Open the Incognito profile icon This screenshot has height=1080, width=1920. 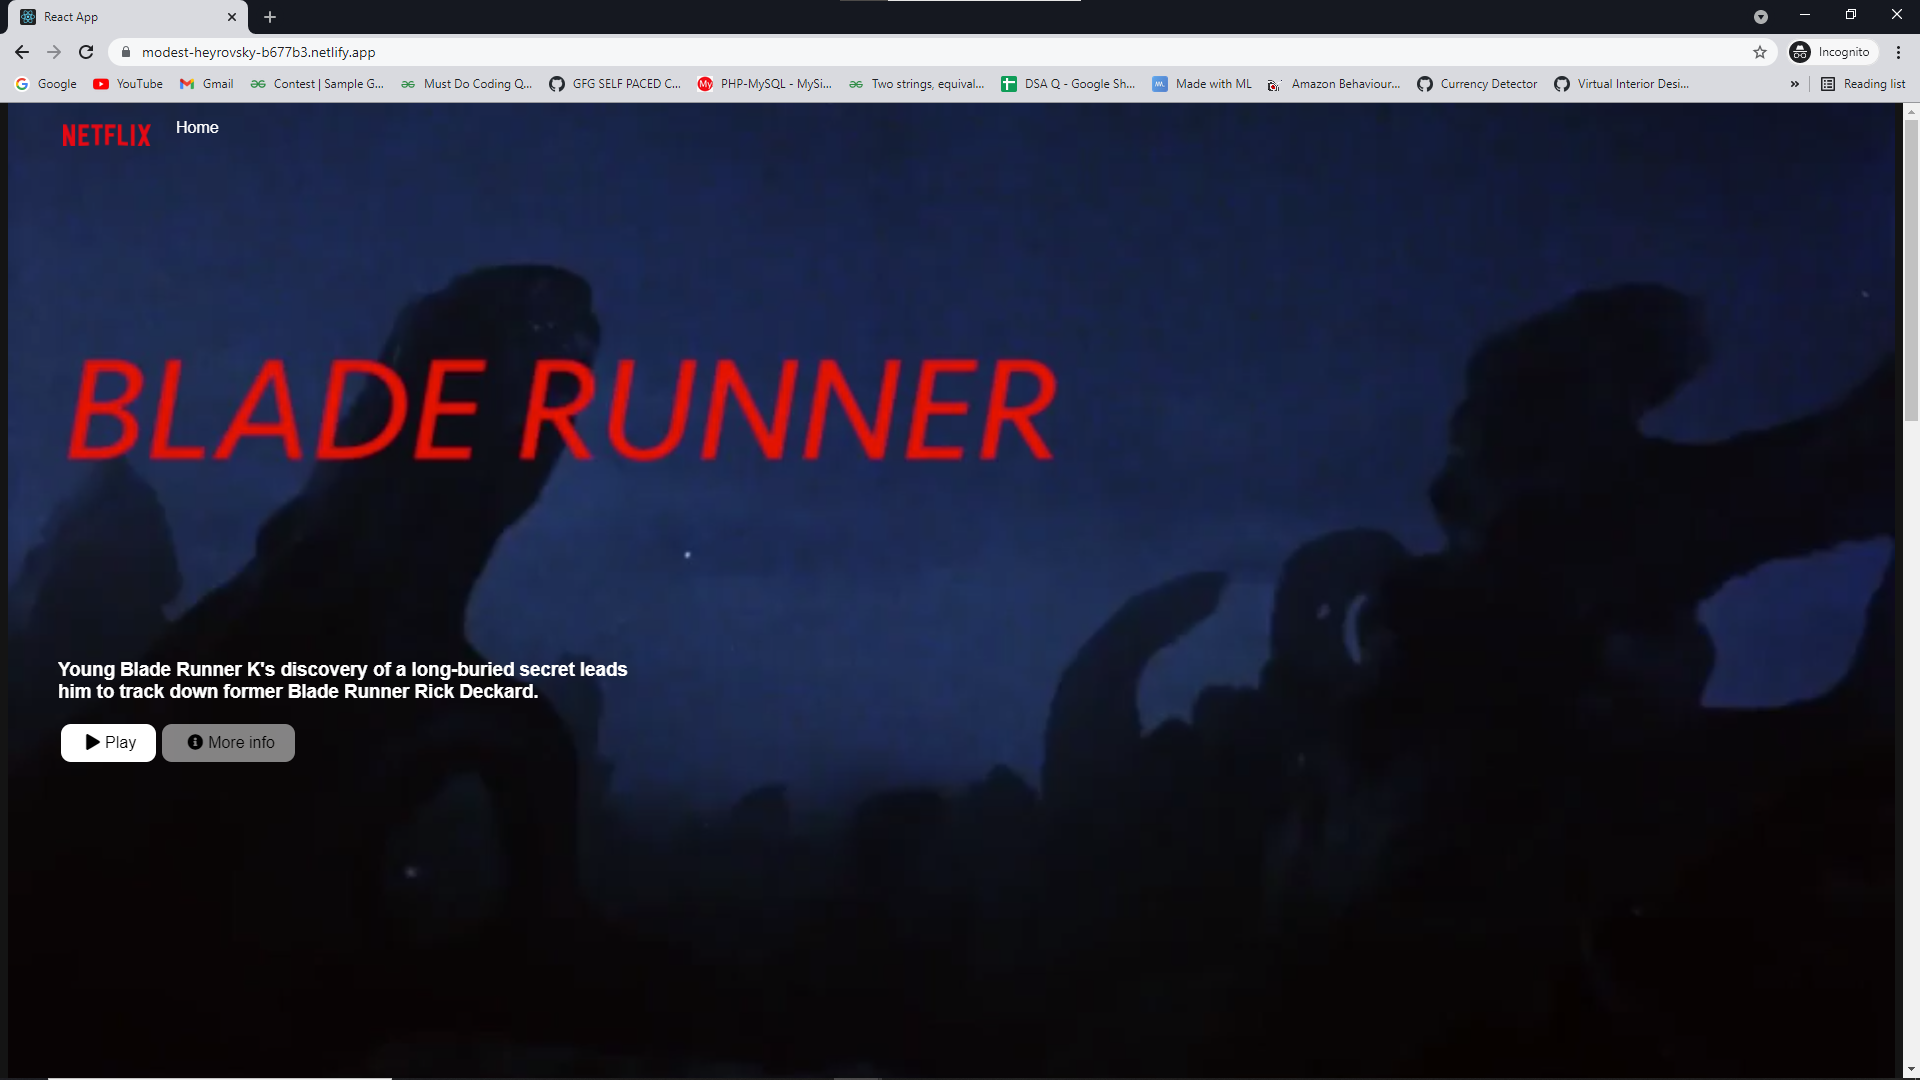point(1801,52)
